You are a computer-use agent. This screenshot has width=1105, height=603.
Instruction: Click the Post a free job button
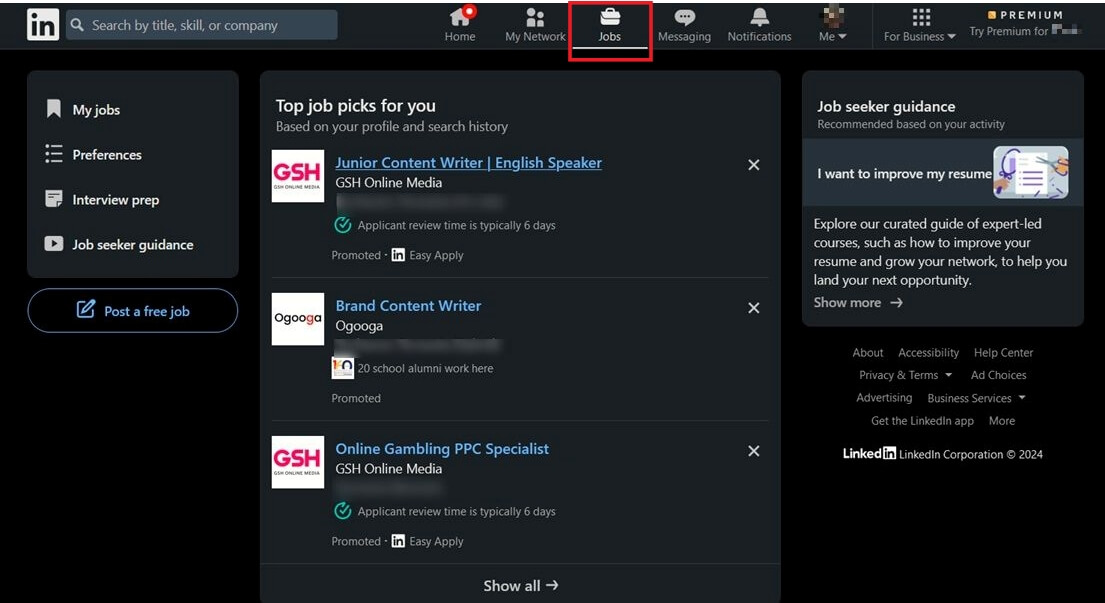click(x=132, y=311)
